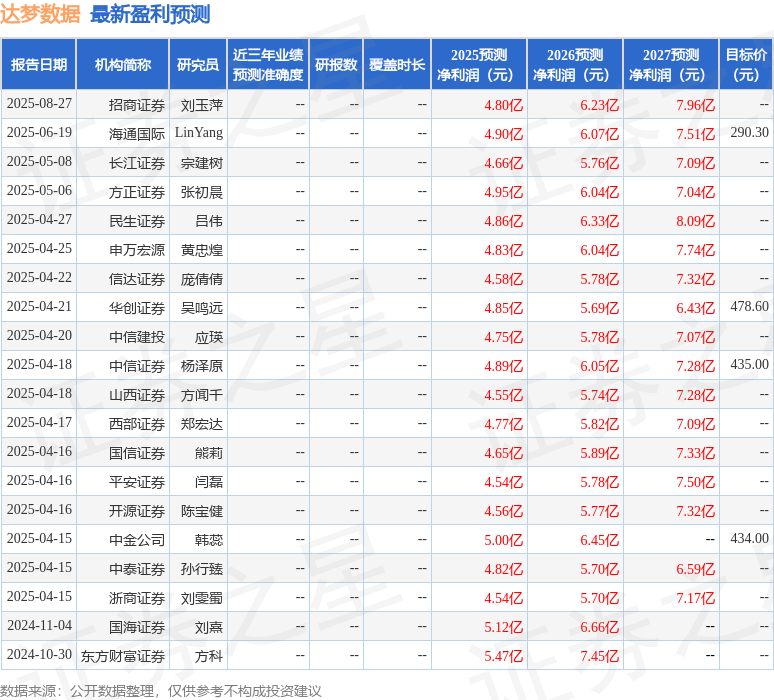Click the 7.45亿 forecast value
774x700 pixels.
click(x=599, y=657)
